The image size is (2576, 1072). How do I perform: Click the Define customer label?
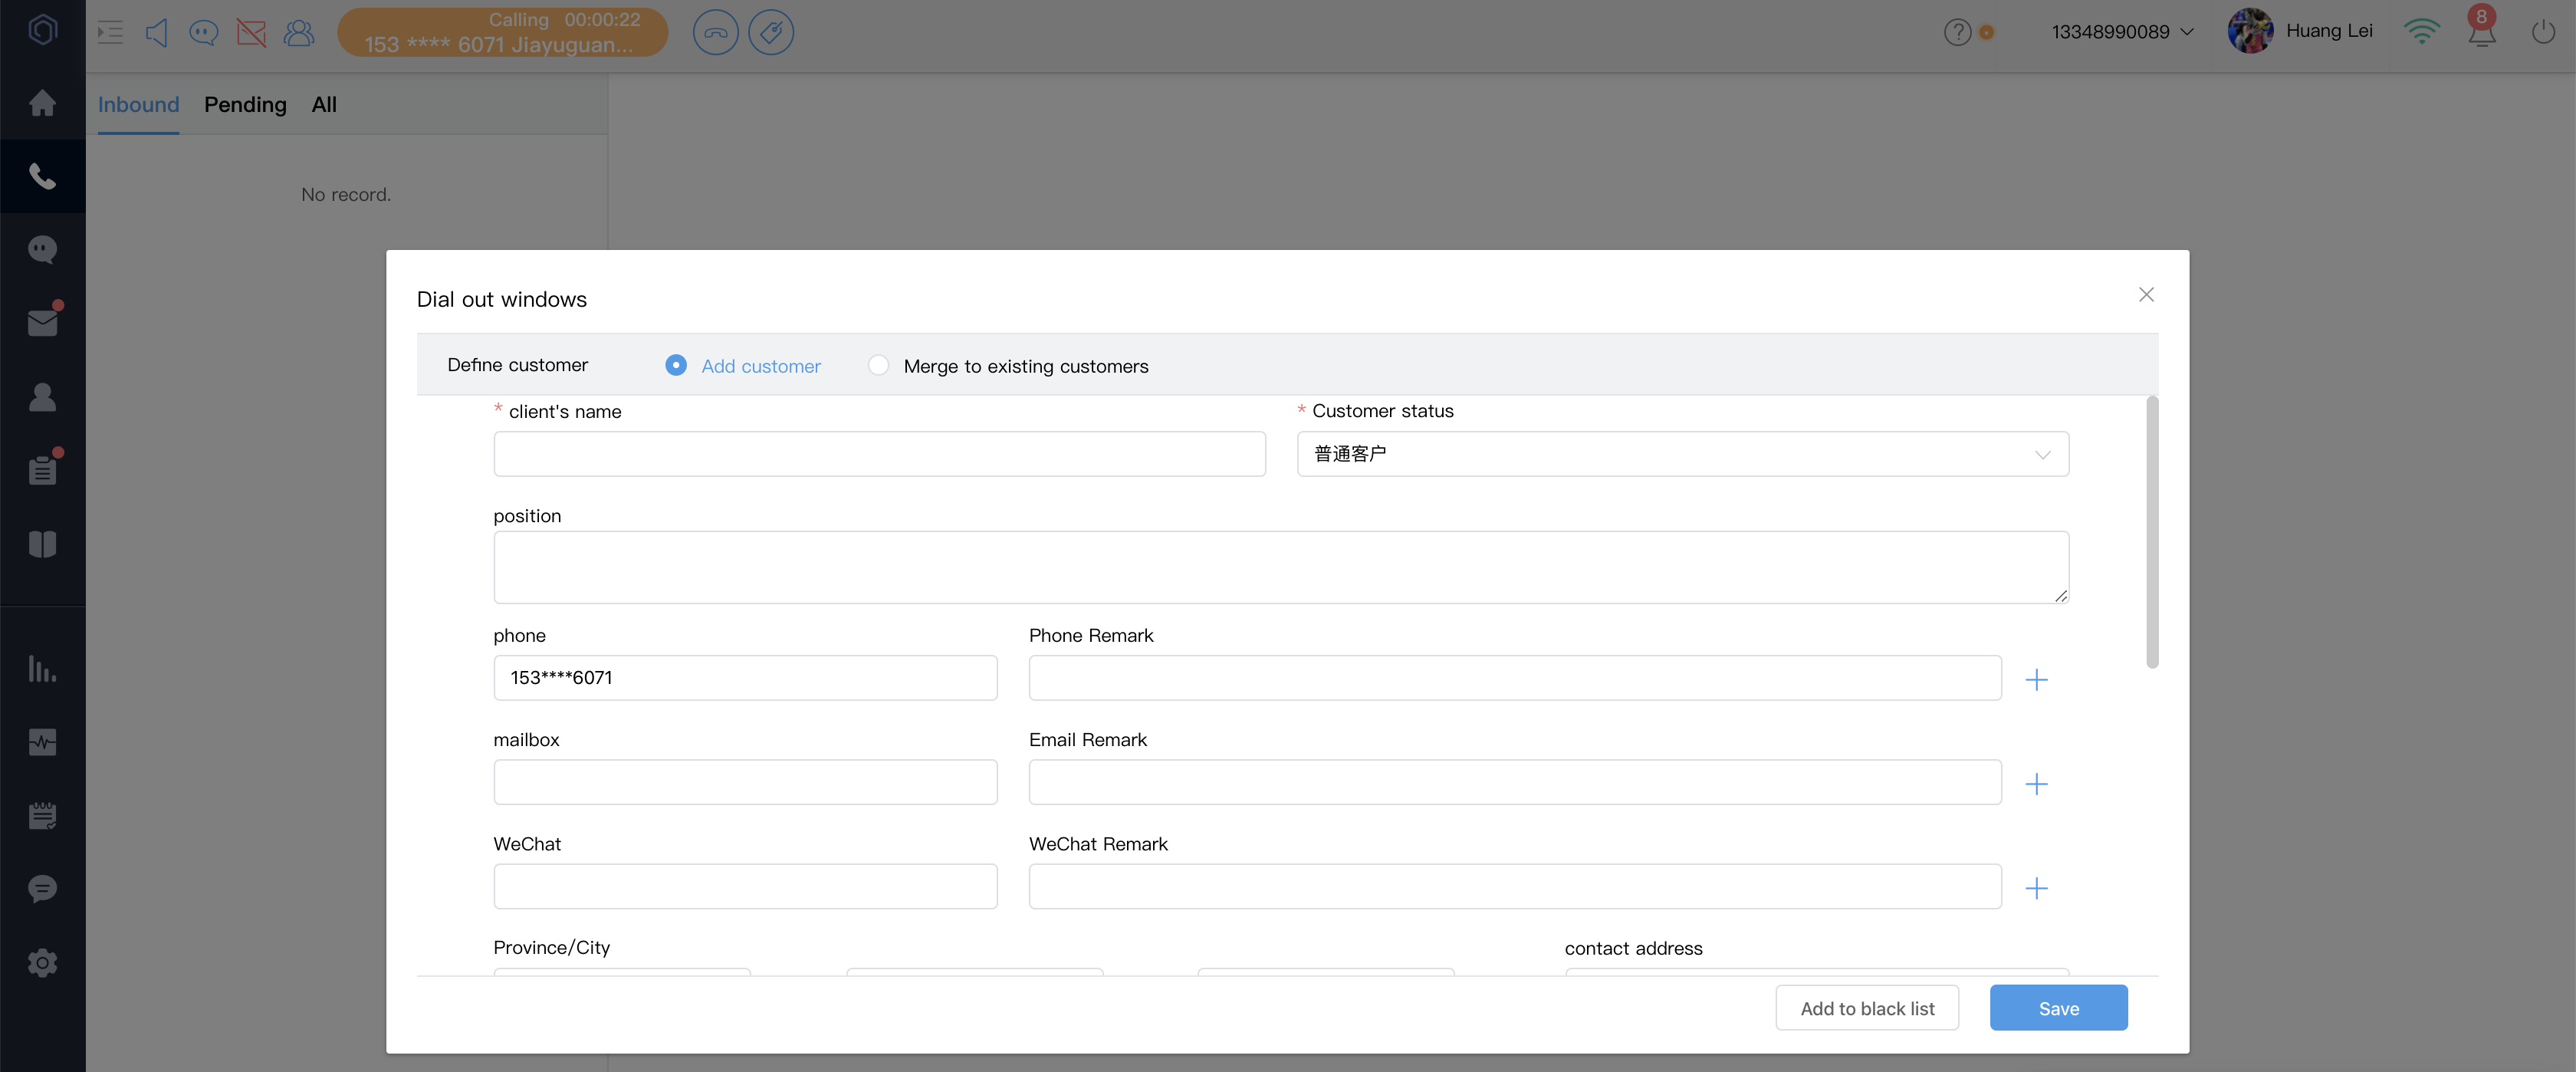[x=517, y=365]
